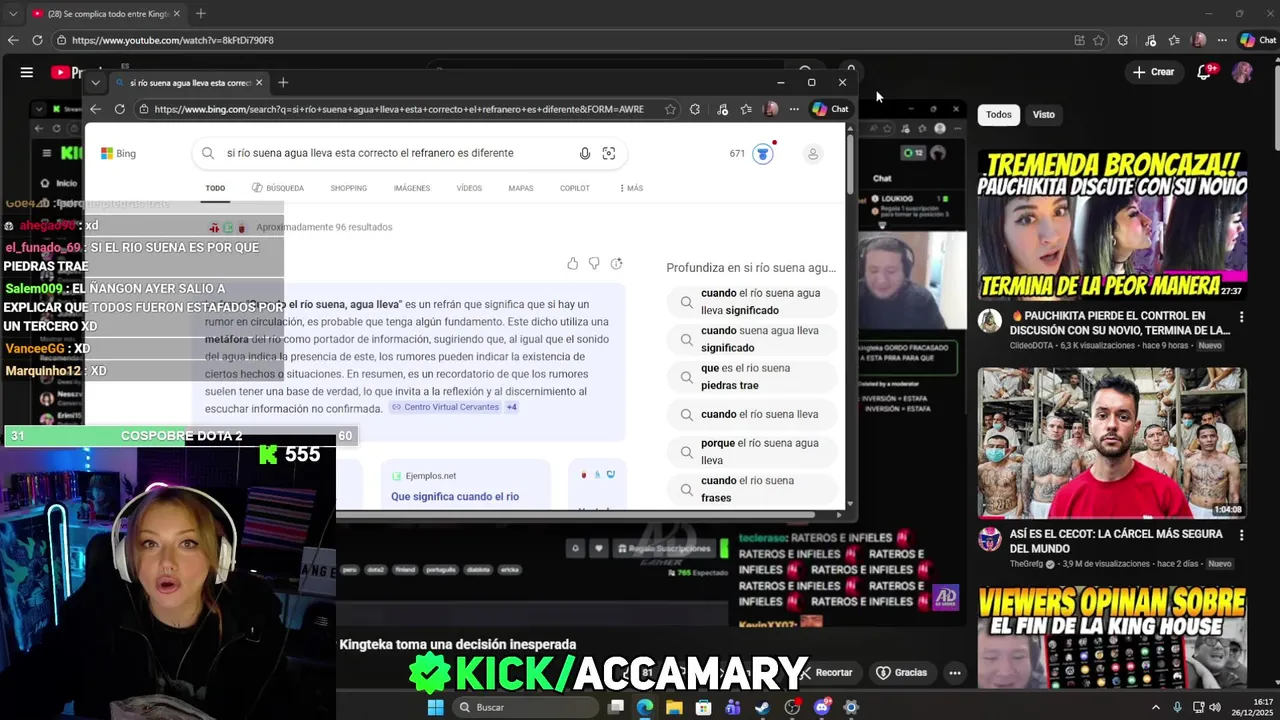Image resolution: width=1280 pixels, height=720 pixels.
Task: Open the Windows Start menu
Action: coord(435,707)
